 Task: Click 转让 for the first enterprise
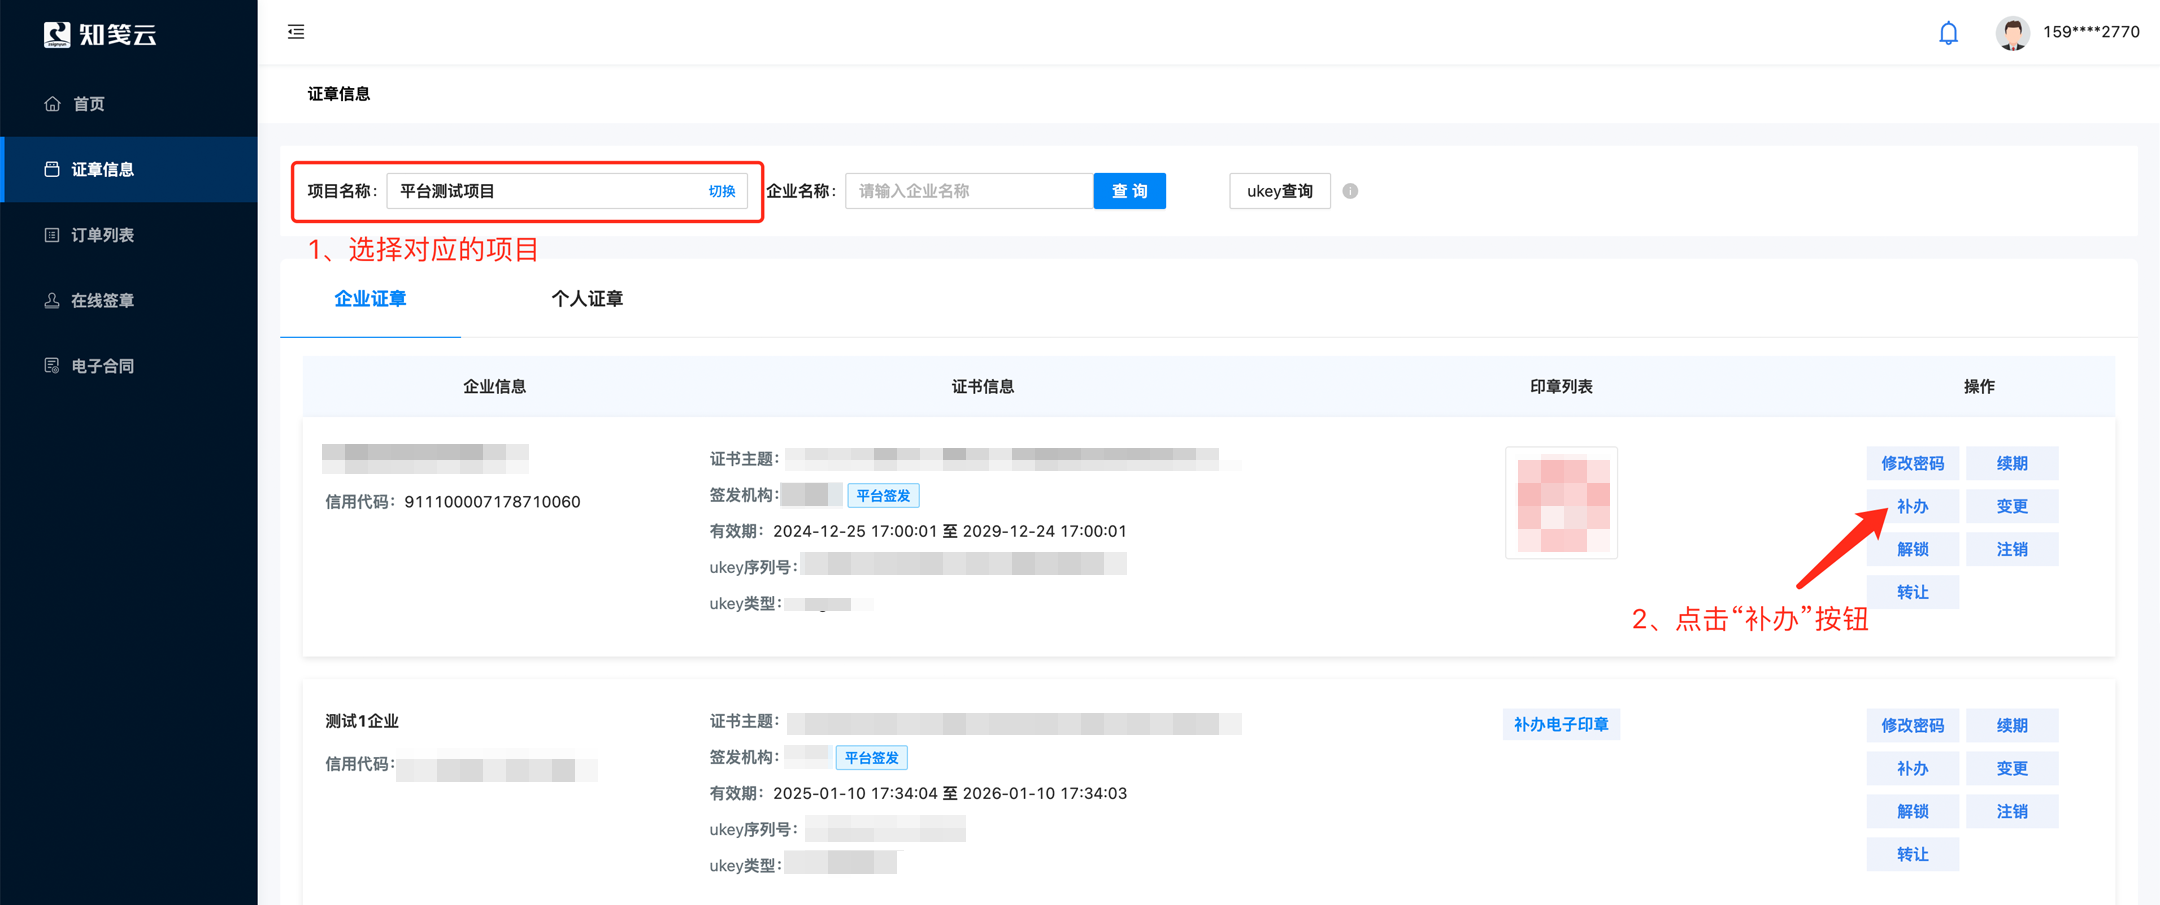[1912, 592]
